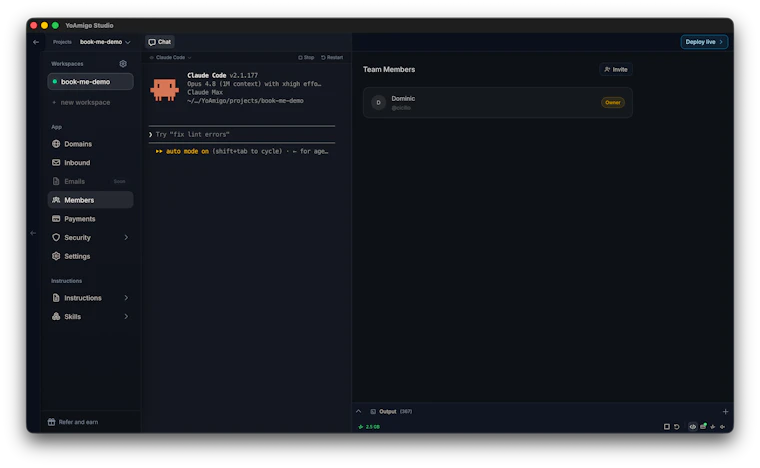The width and height of the screenshot is (760, 468).
Task: Click the Claude Max plan text
Action: [x=205, y=93]
